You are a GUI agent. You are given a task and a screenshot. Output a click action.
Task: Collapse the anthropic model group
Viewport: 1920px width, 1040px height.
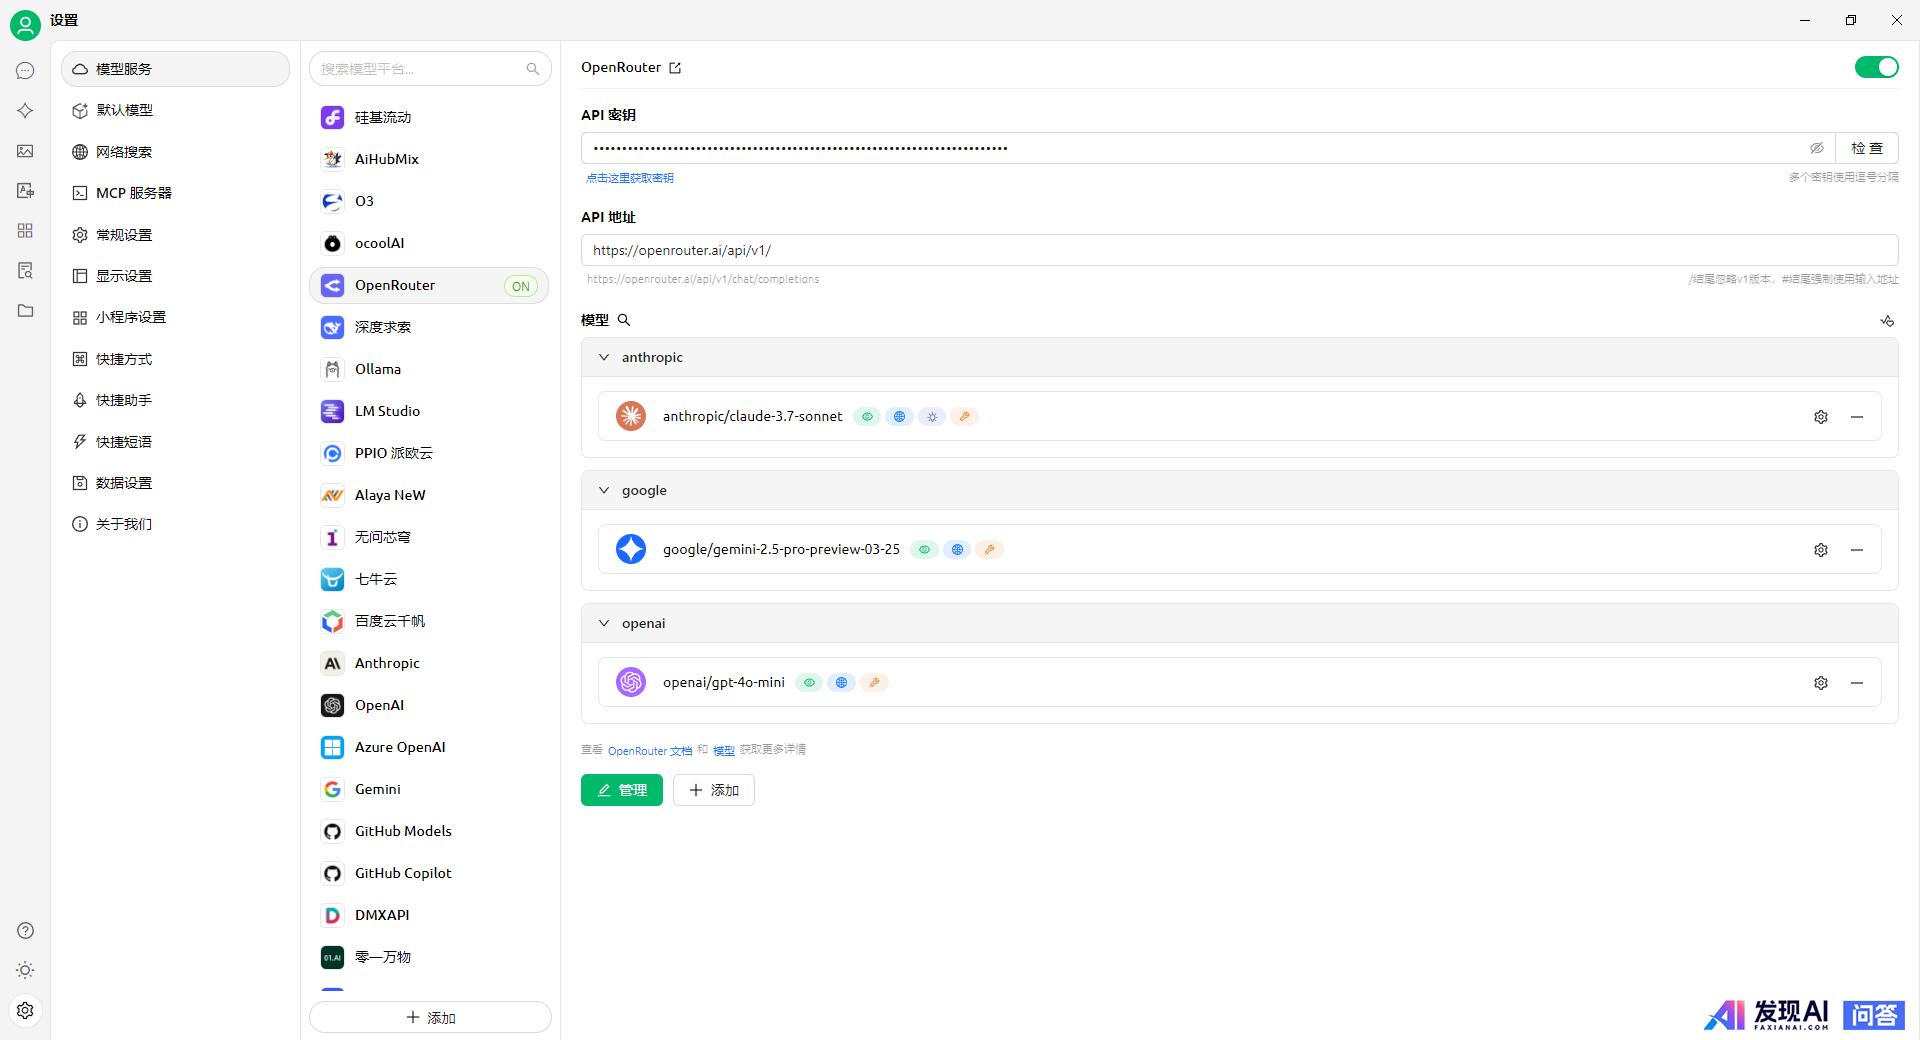(x=604, y=357)
